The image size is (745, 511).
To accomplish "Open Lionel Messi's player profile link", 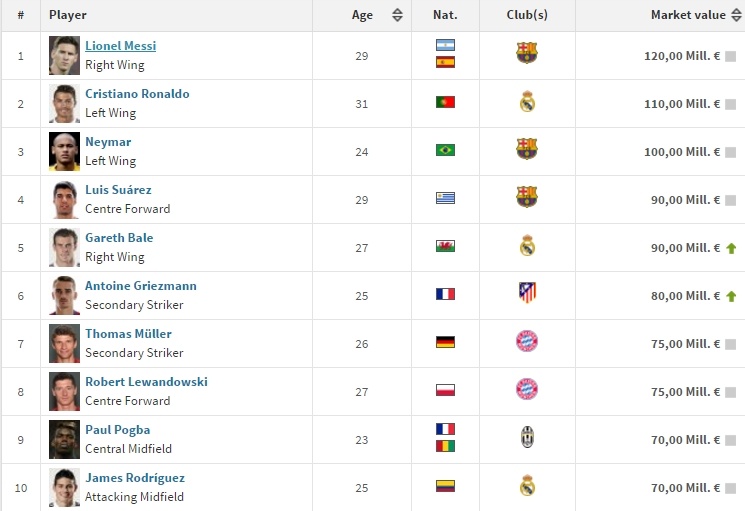I will click(x=120, y=46).
